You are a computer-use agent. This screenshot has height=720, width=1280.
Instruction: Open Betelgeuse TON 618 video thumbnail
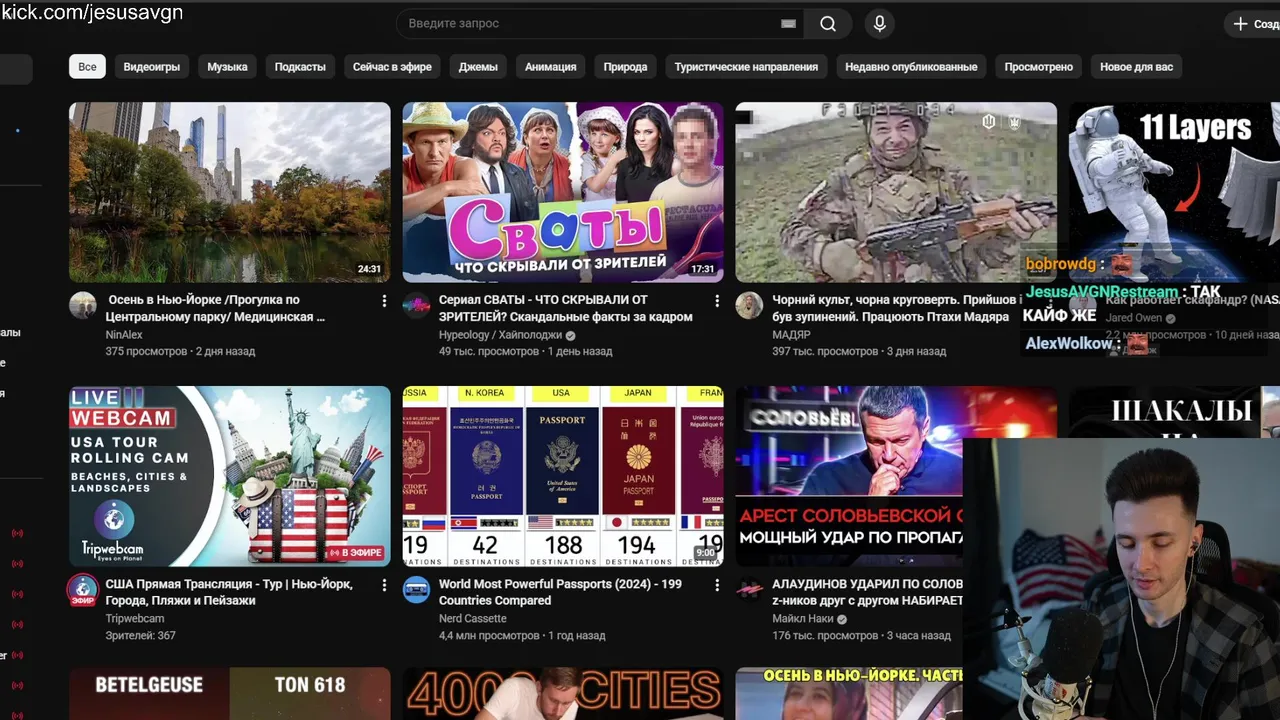(x=230, y=694)
